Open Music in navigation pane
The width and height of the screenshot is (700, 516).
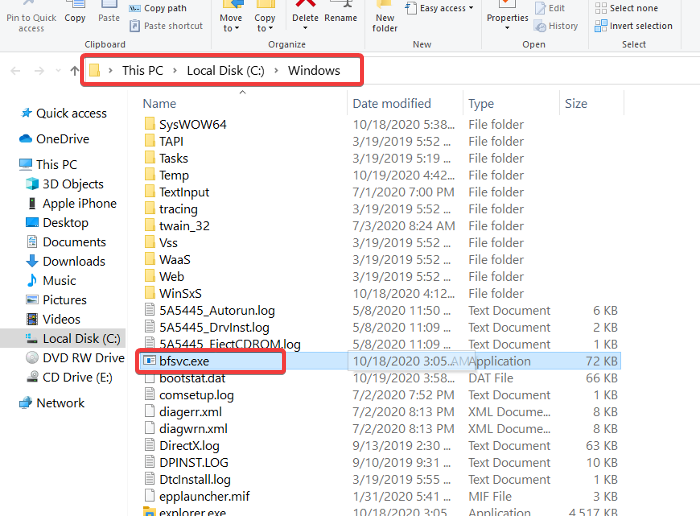point(51,280)
